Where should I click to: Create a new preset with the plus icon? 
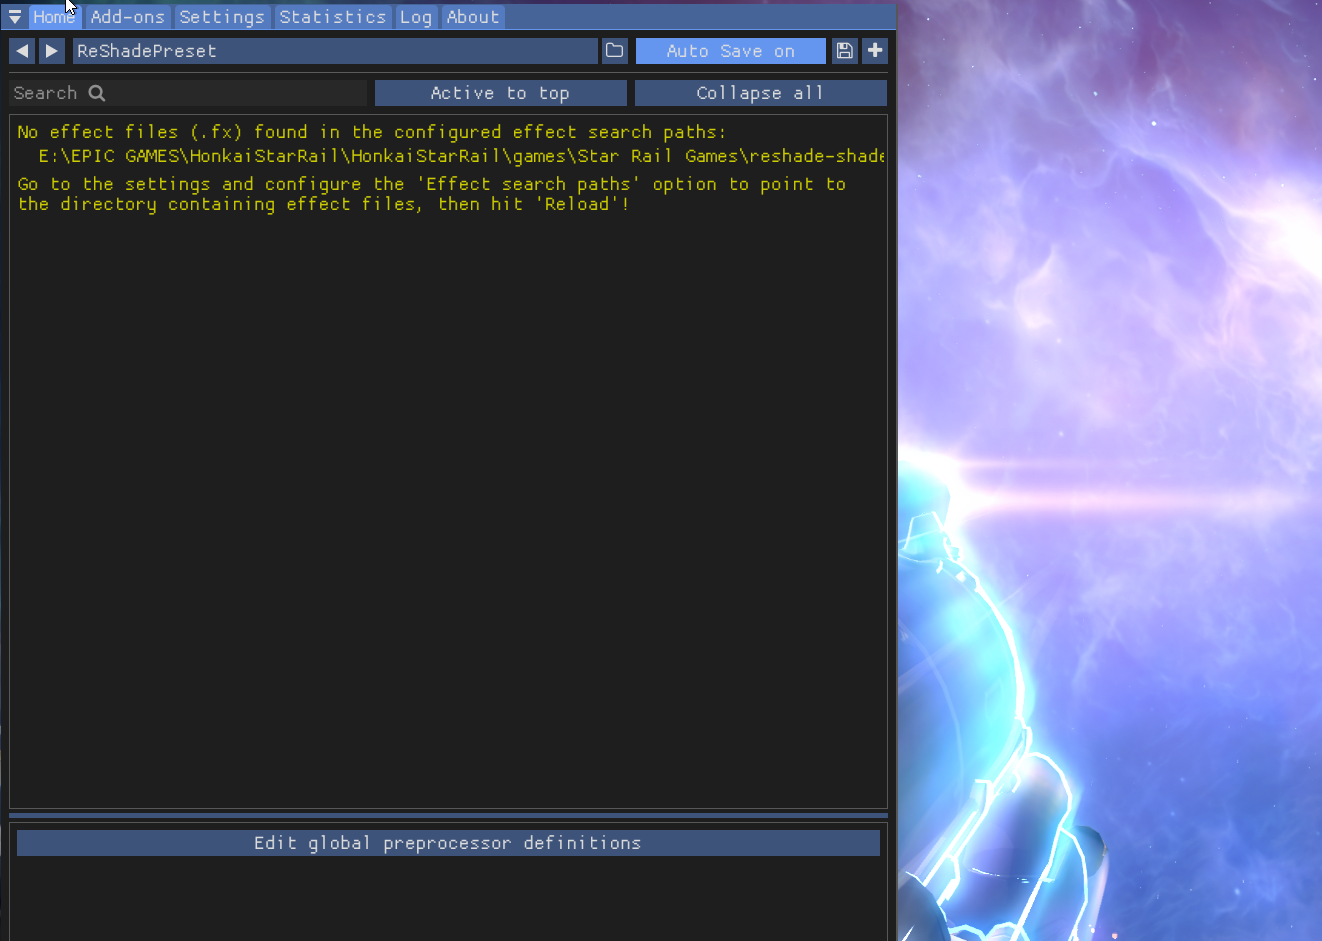click(875, 51)
